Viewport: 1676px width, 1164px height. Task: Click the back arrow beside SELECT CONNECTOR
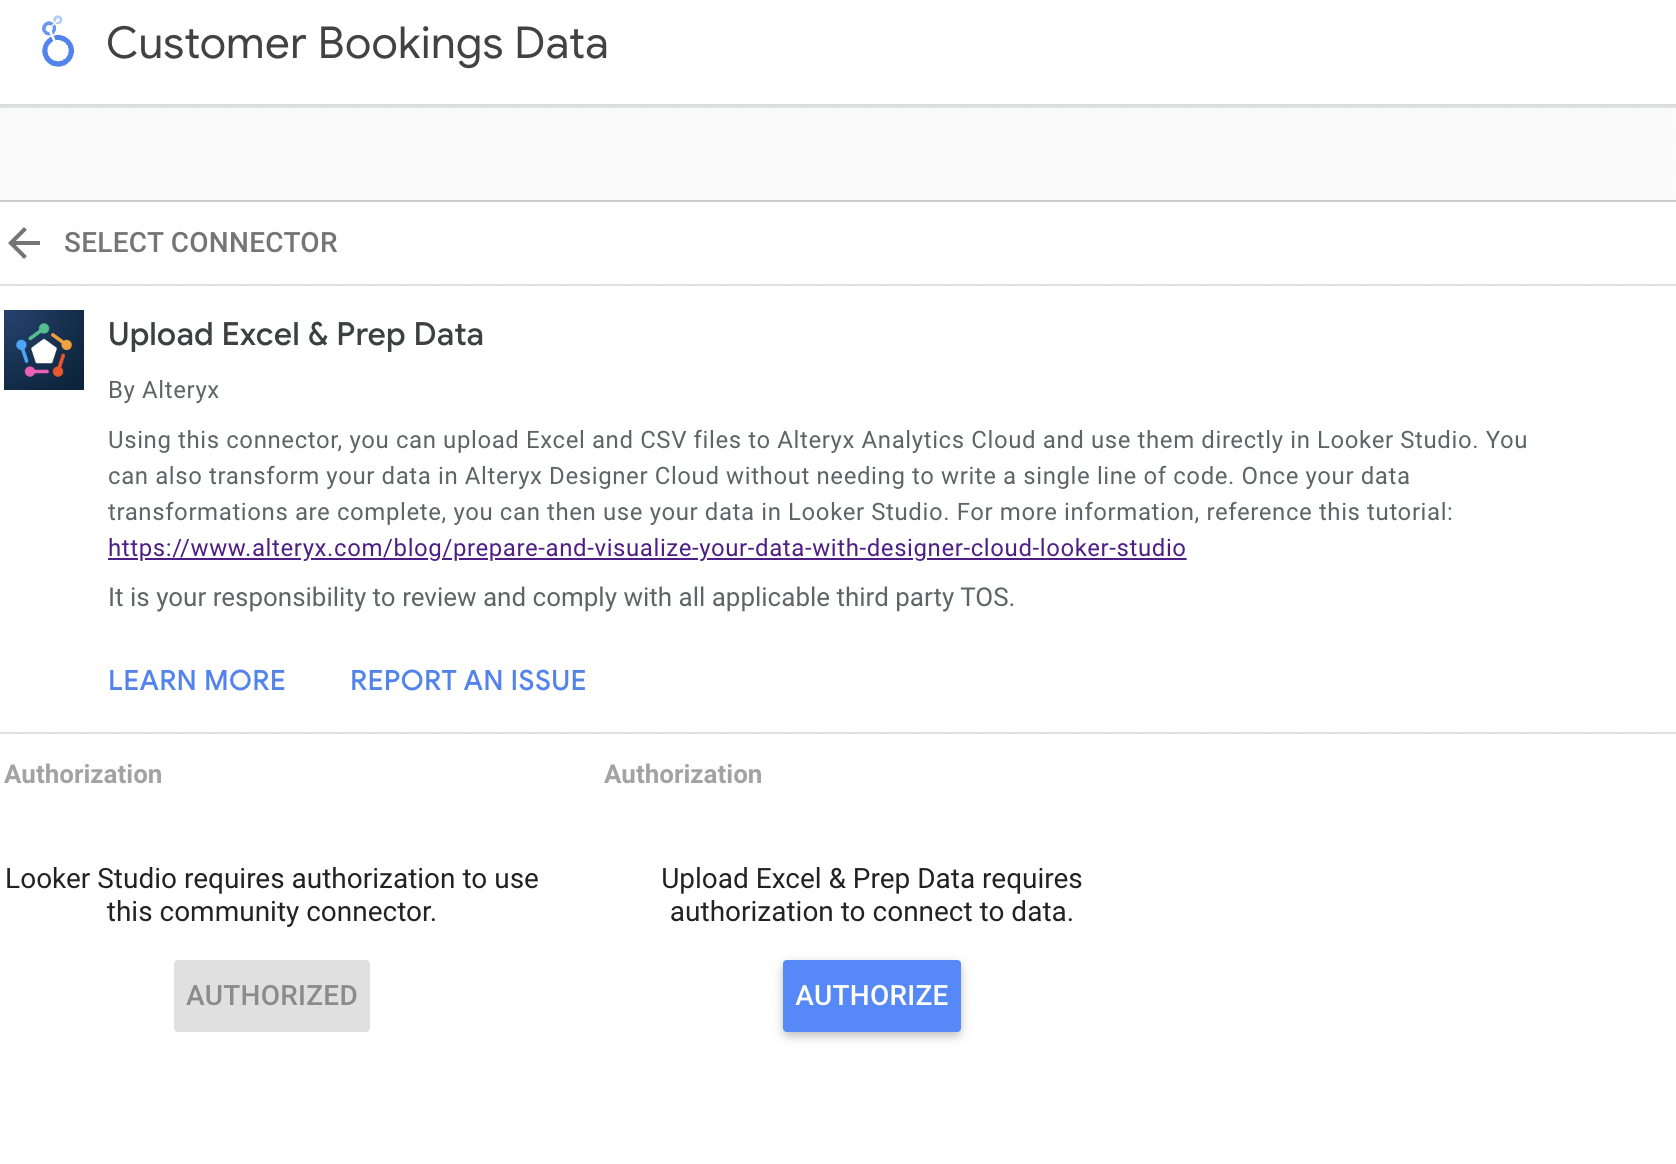pos(24,243)
